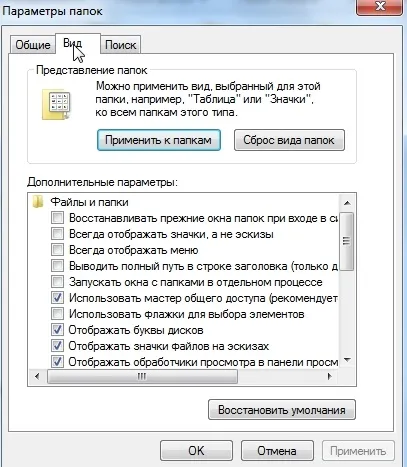407x467 pixels.
Task: Select the Вид tab
Action: click(x=78, y=43)
